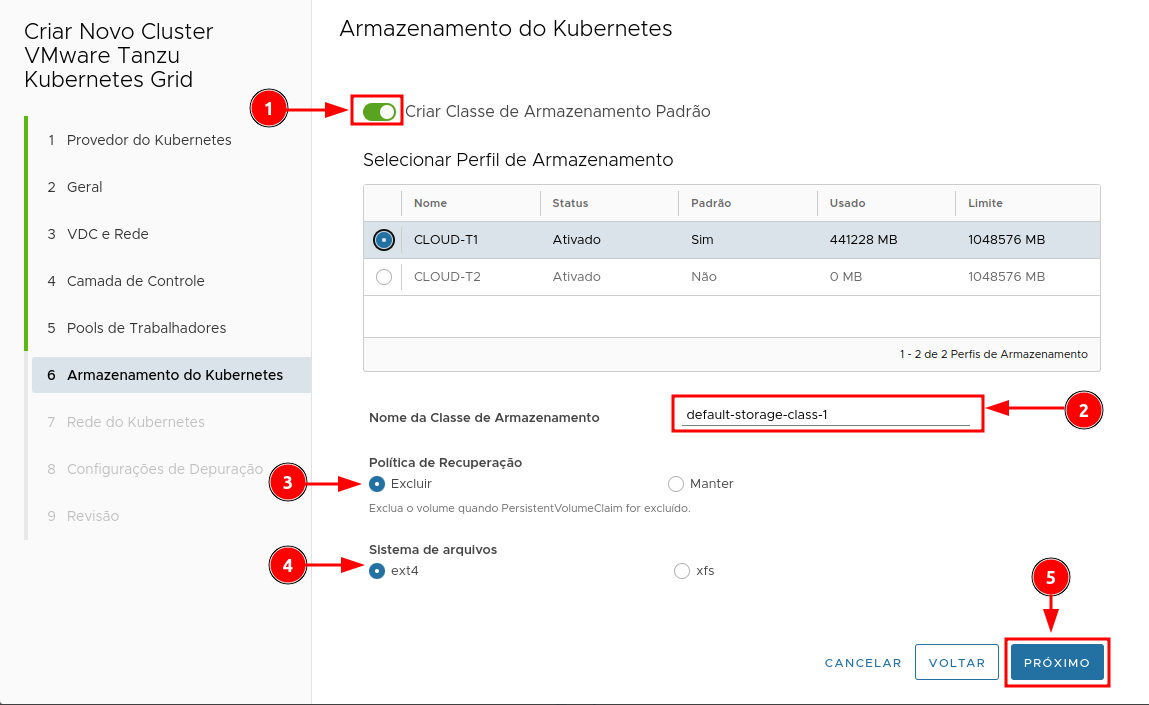Click the storage profiles count footer text

coord(994,354)
